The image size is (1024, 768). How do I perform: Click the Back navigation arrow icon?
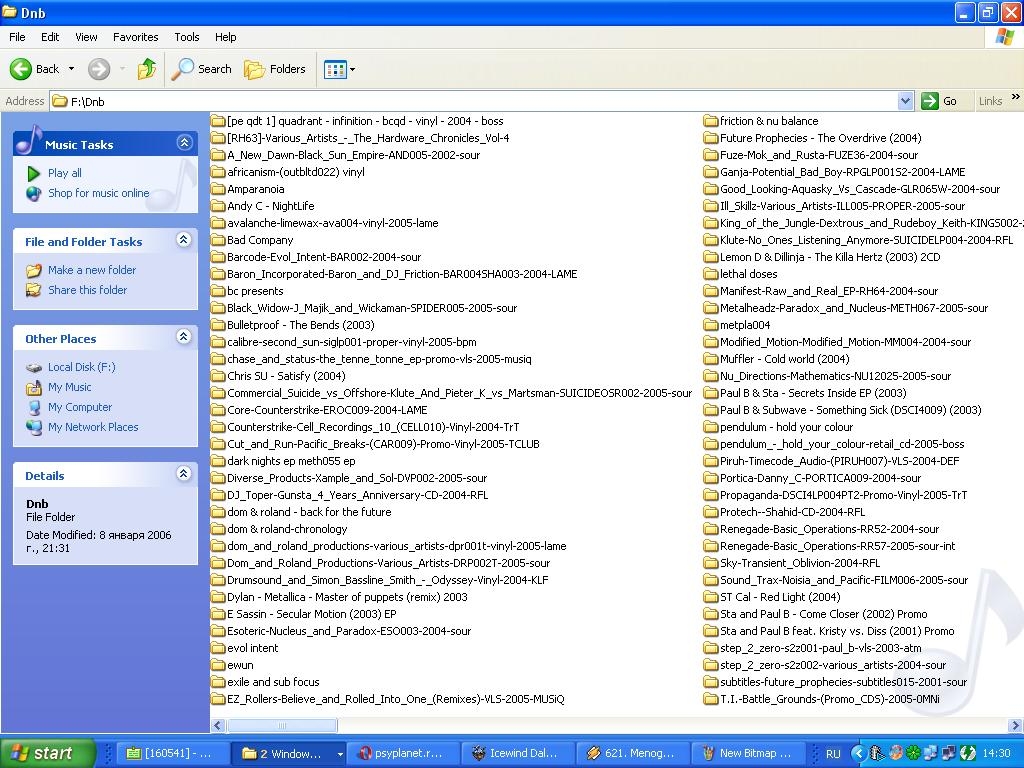[x=21, y=69]
